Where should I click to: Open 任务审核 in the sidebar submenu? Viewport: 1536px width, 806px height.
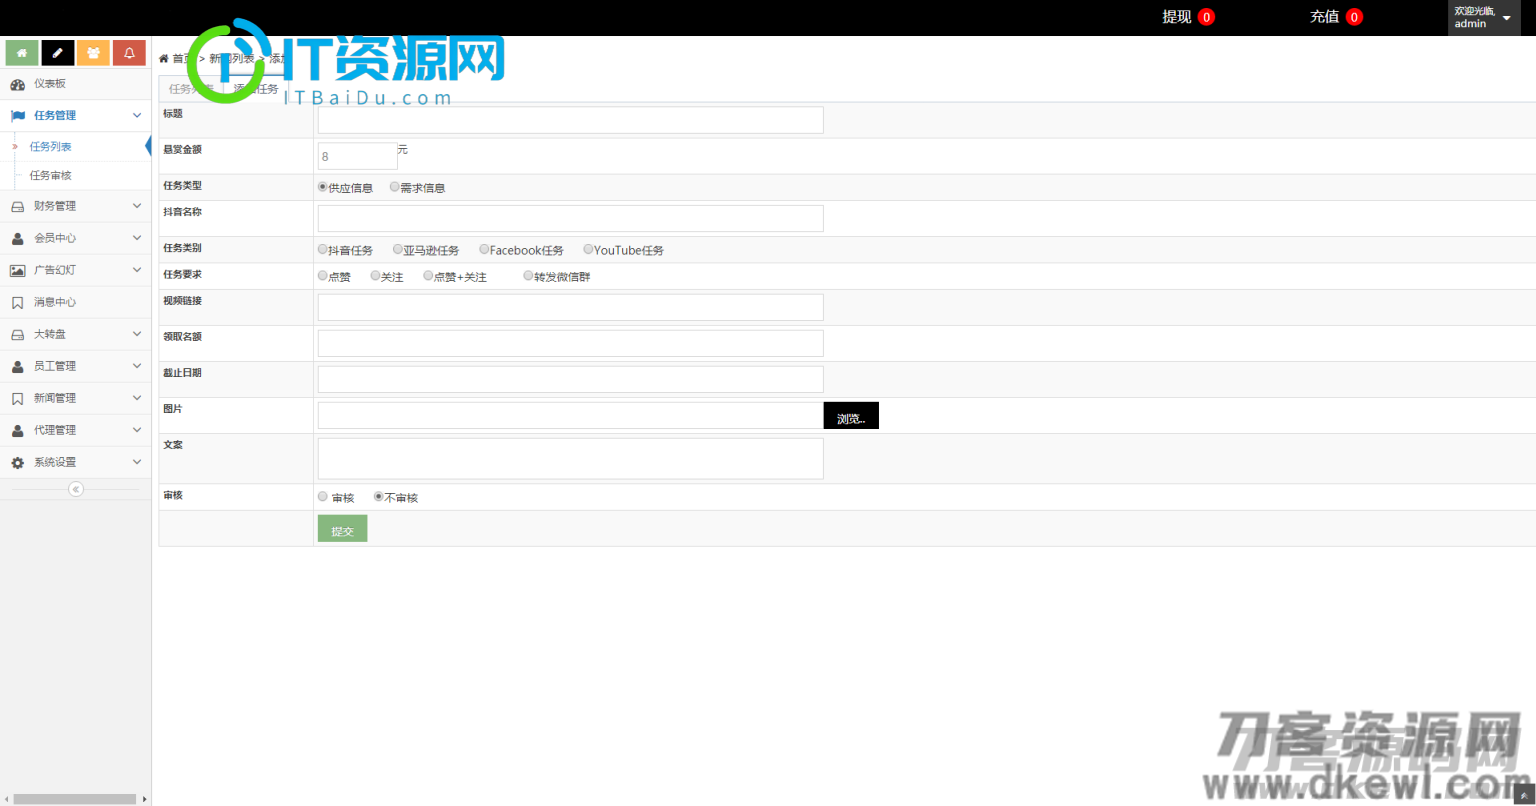point(50,176)
